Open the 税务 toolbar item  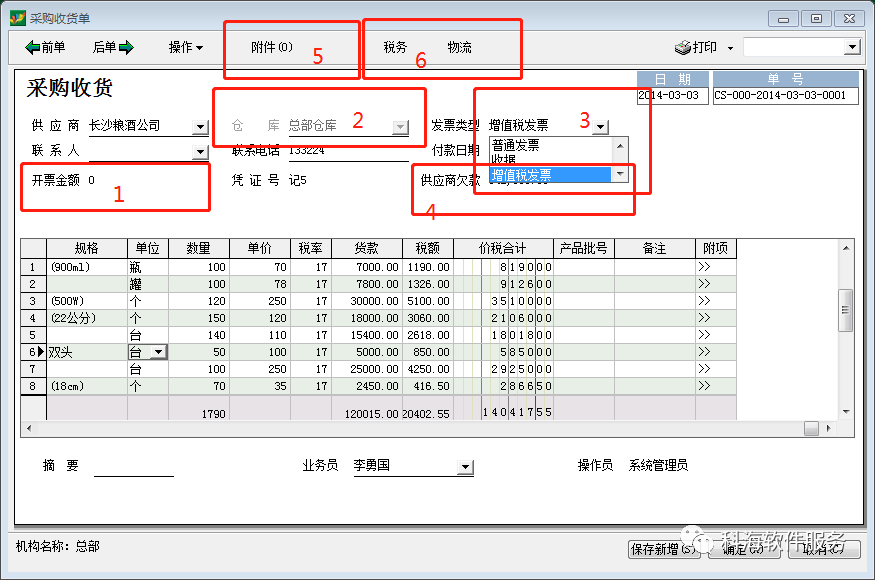click(x=395, y=47)
